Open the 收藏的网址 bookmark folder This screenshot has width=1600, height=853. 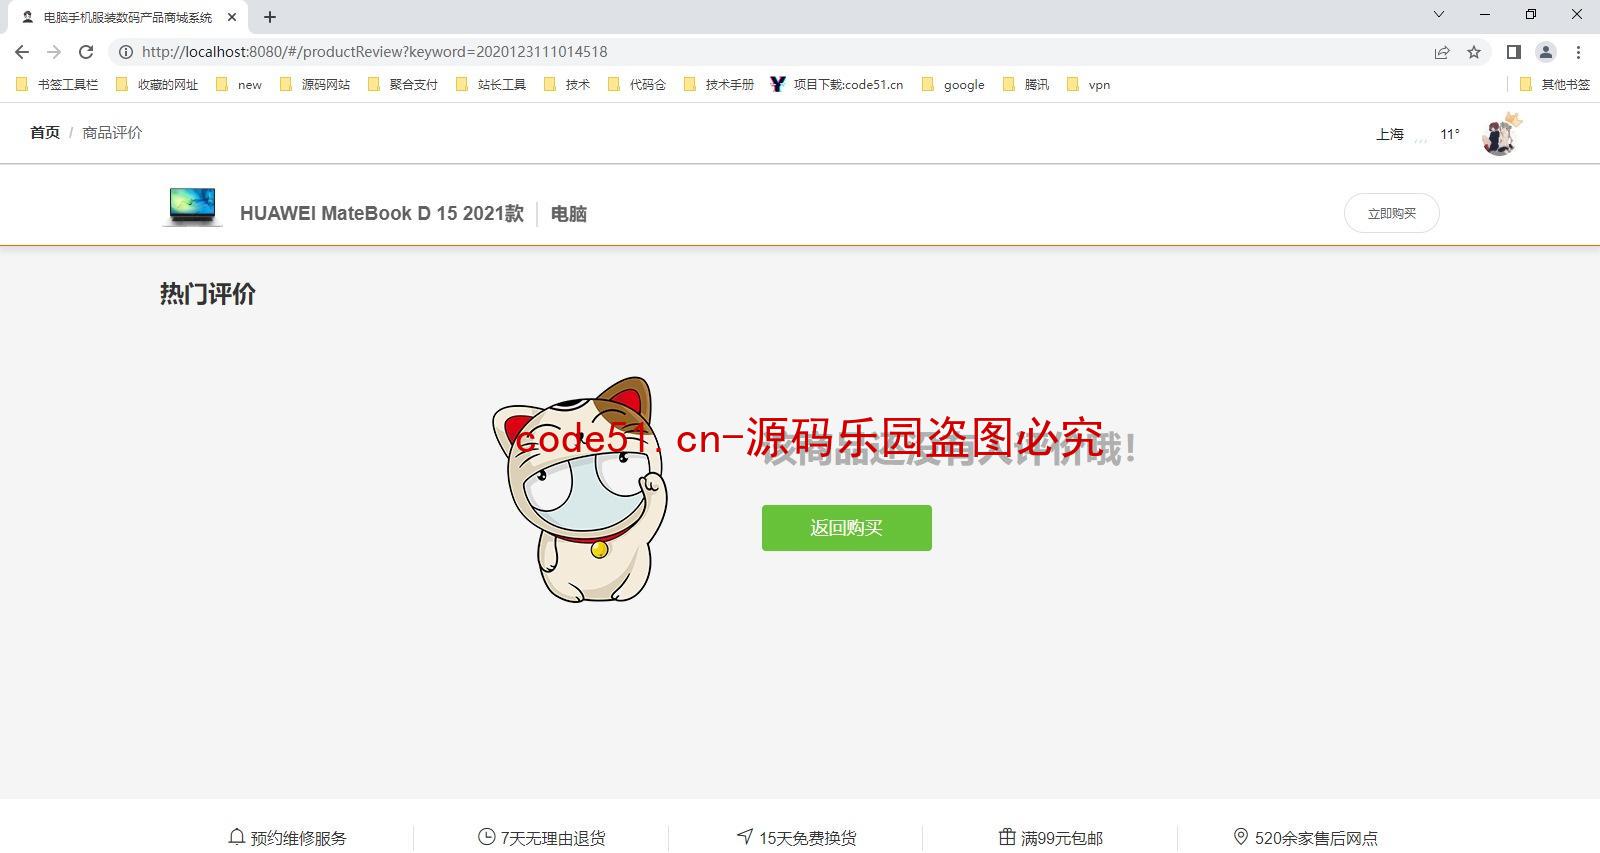(157, 85)
